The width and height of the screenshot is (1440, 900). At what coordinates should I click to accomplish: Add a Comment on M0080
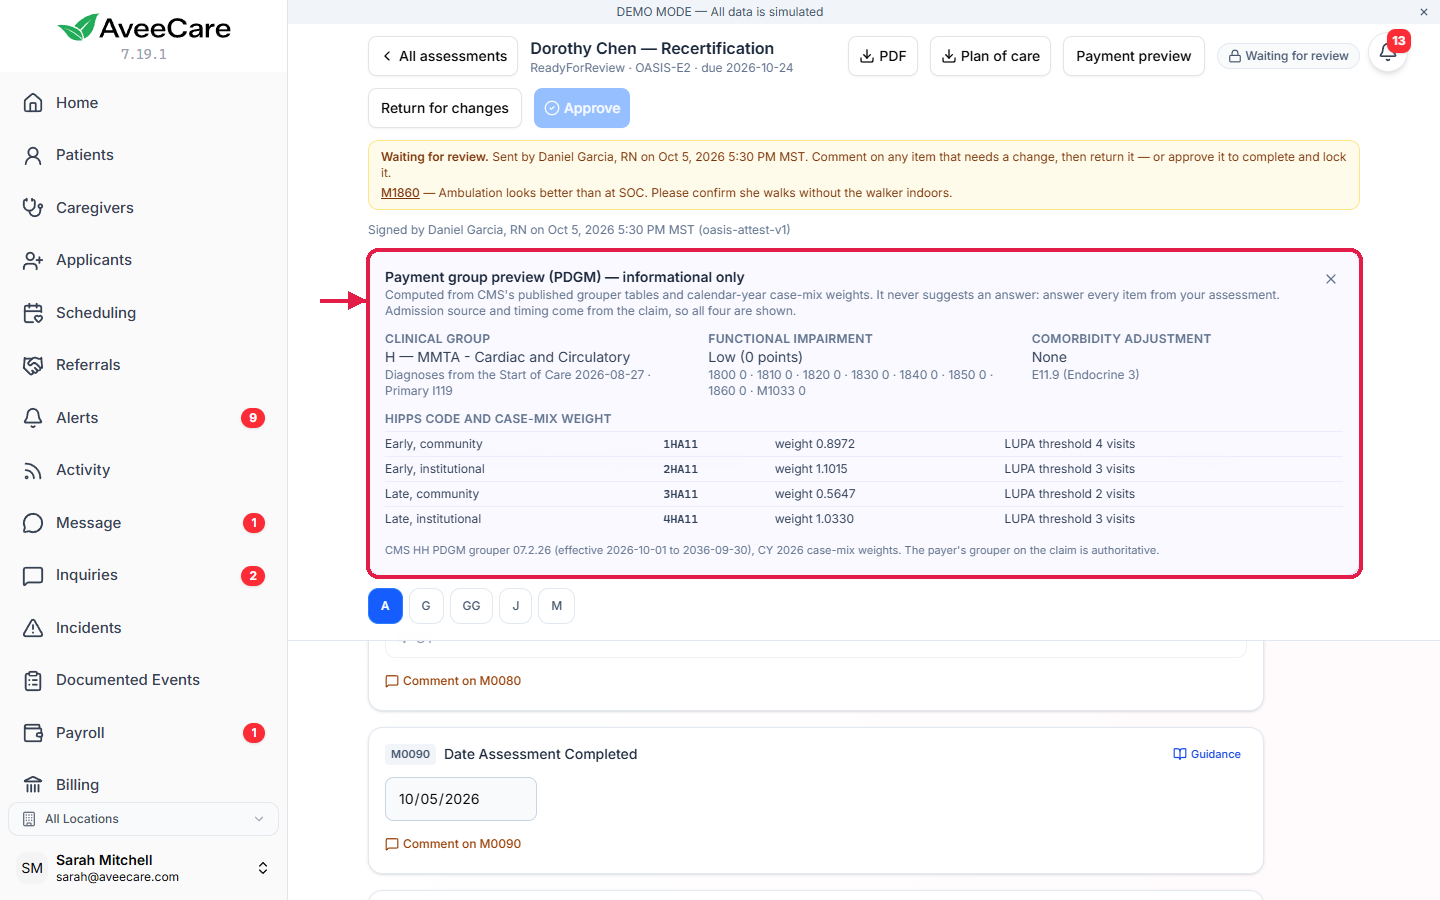[x=453, y=681]
